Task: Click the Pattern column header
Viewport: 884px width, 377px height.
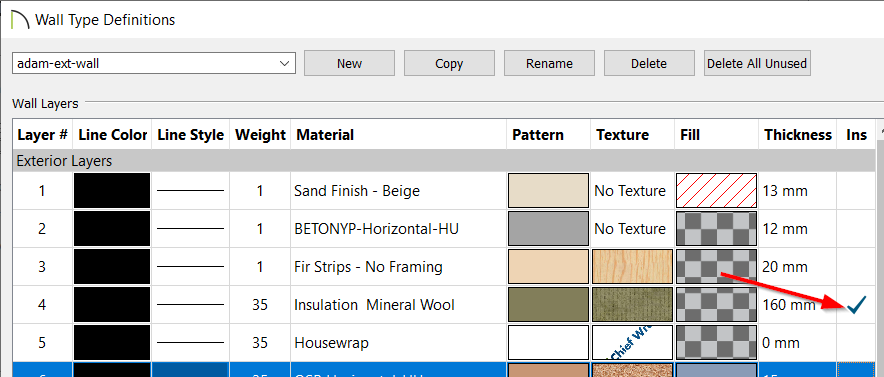Action: [x=549, y=135]
